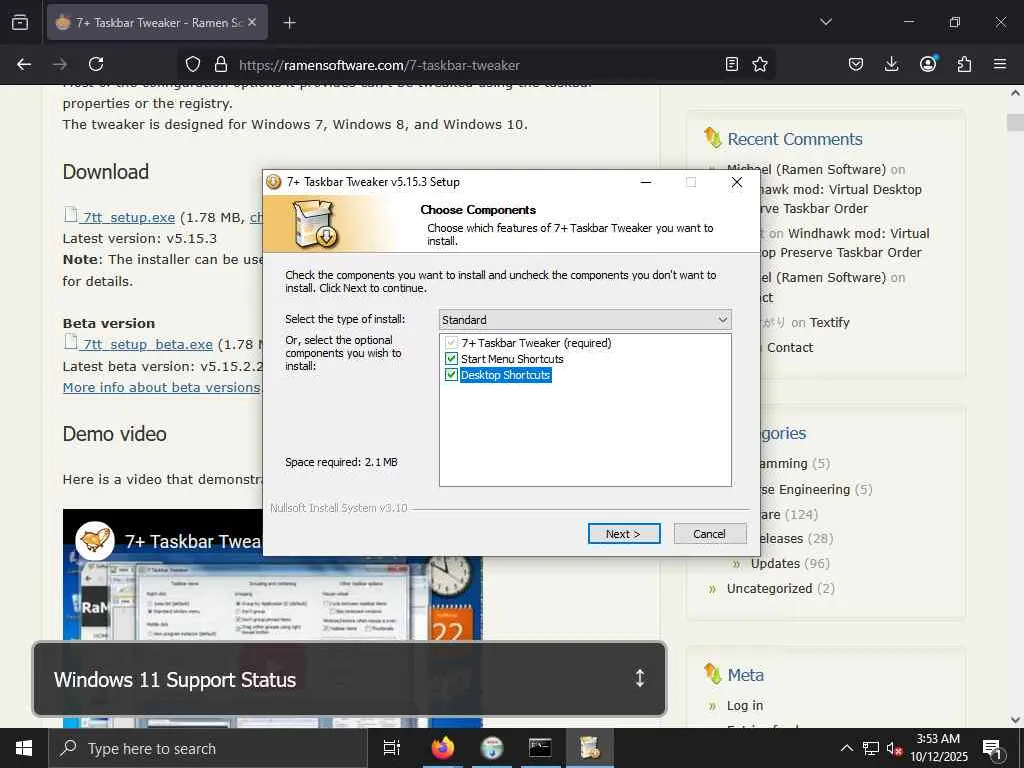Open Firefox account icon
The image size is (1024, 768).
[928, 63]
